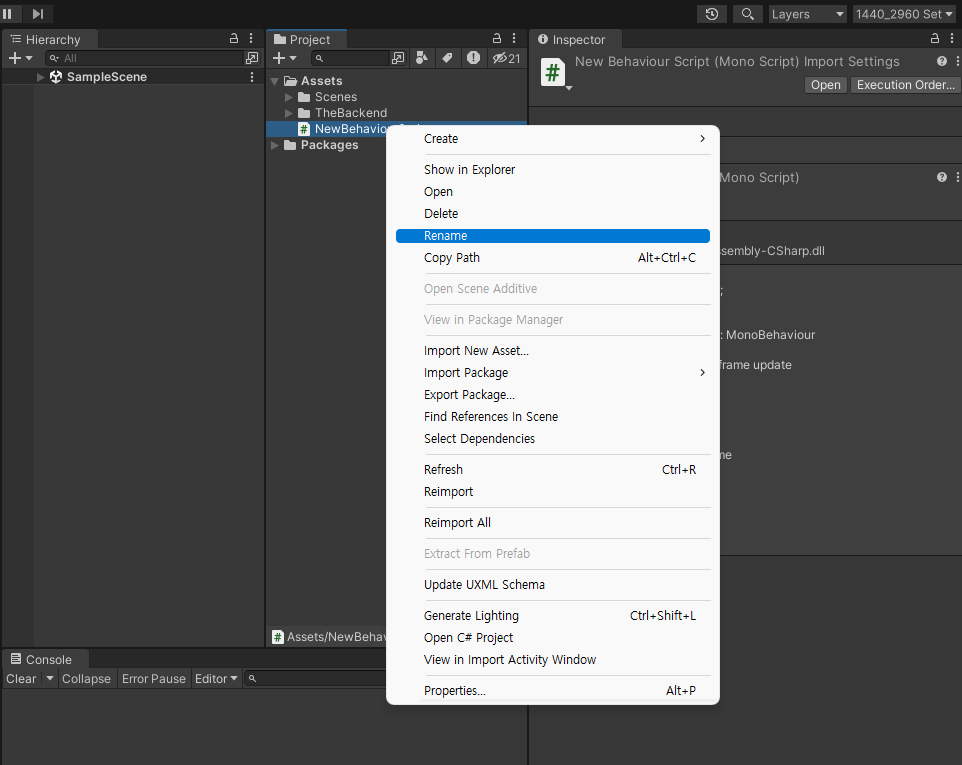Expand the SampleScene arrow
This screenshot has height=765, width=962.
[x=40, y=77]
